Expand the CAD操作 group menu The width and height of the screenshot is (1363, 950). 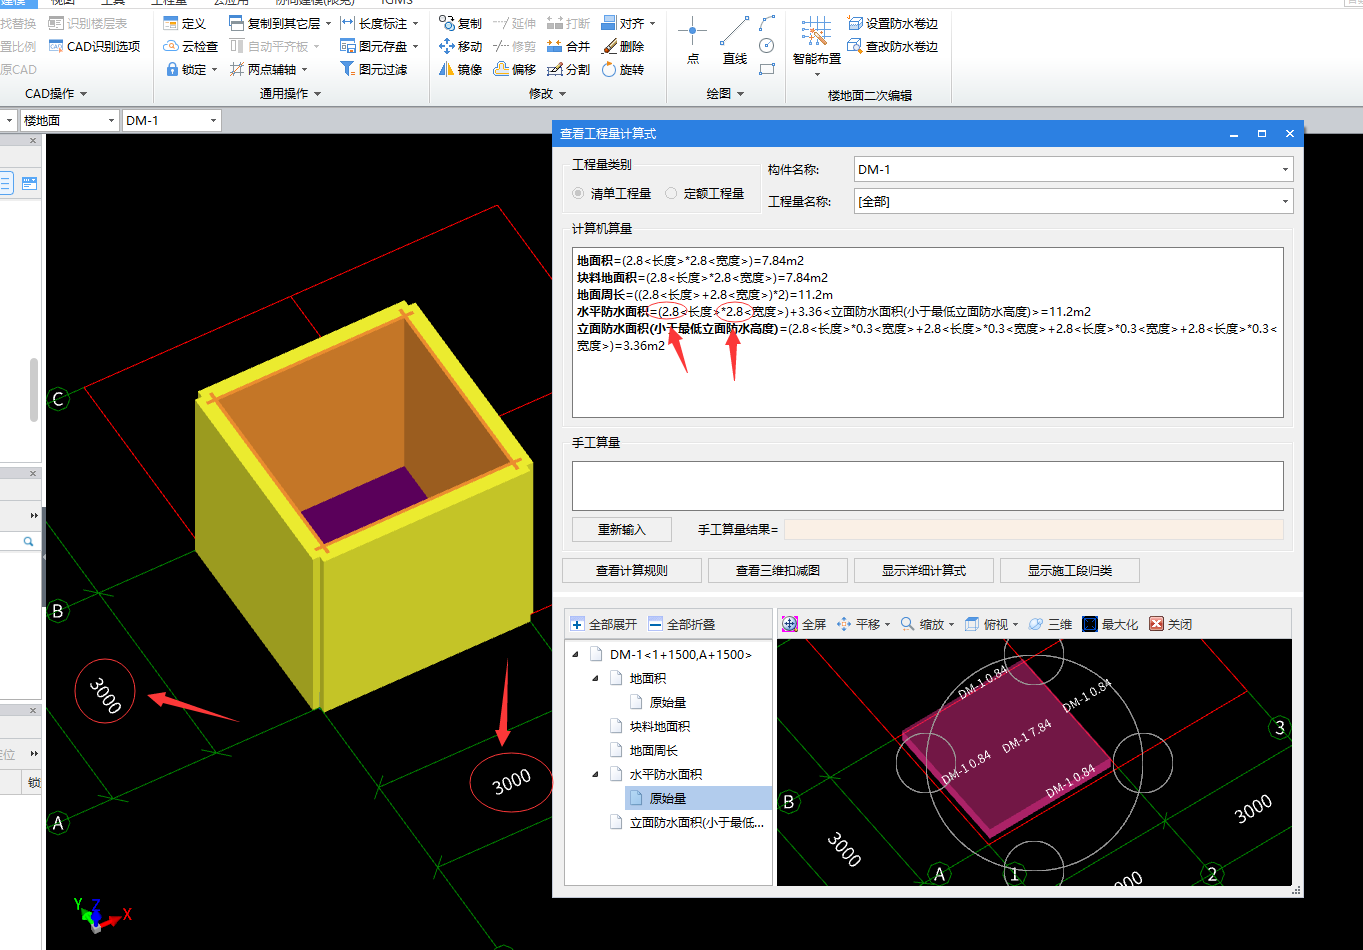point(56,93)
